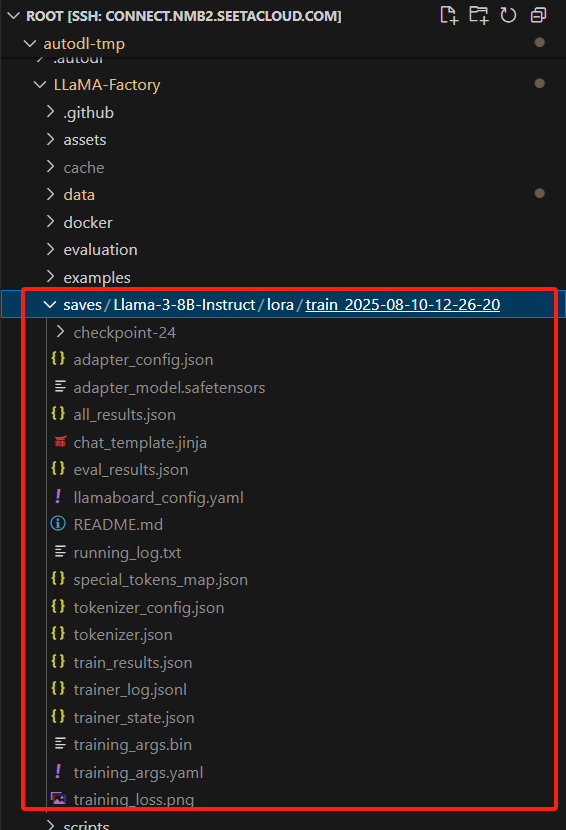Open trainer_state.json
The image size is (566, 830).
coord(134,718)
